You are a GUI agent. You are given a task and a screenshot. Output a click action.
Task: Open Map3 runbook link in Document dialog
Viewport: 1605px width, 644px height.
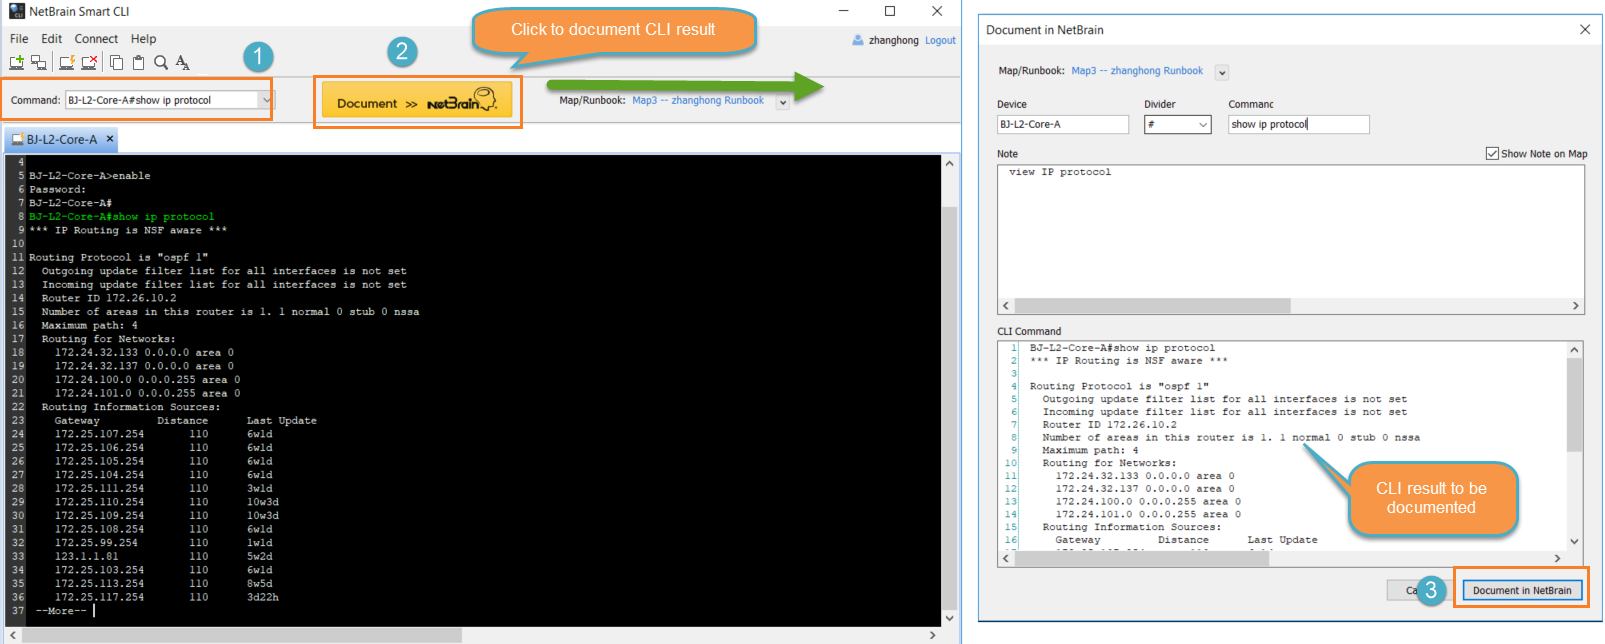pyautogui.click(x=1137, y=71)
